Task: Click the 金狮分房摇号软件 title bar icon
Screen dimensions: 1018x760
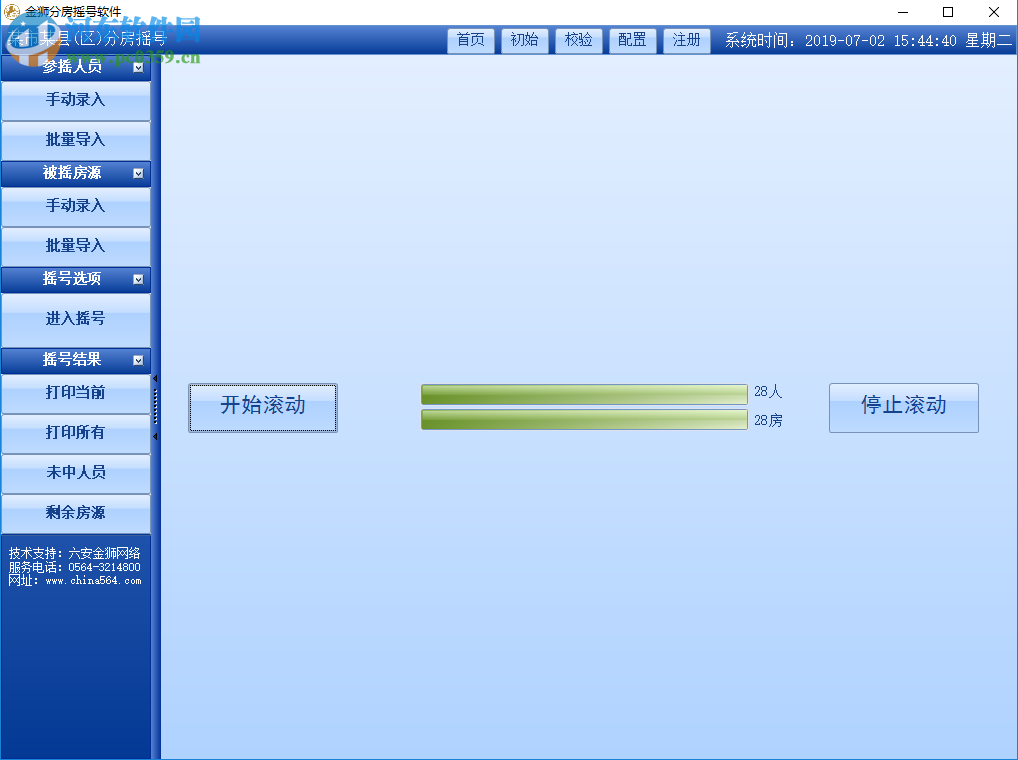Action: [12, 11]
